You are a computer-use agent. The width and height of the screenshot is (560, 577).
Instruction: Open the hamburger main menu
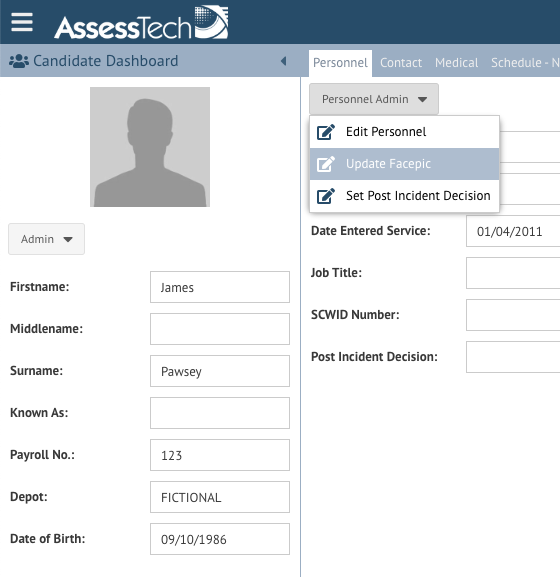point(22,22)
